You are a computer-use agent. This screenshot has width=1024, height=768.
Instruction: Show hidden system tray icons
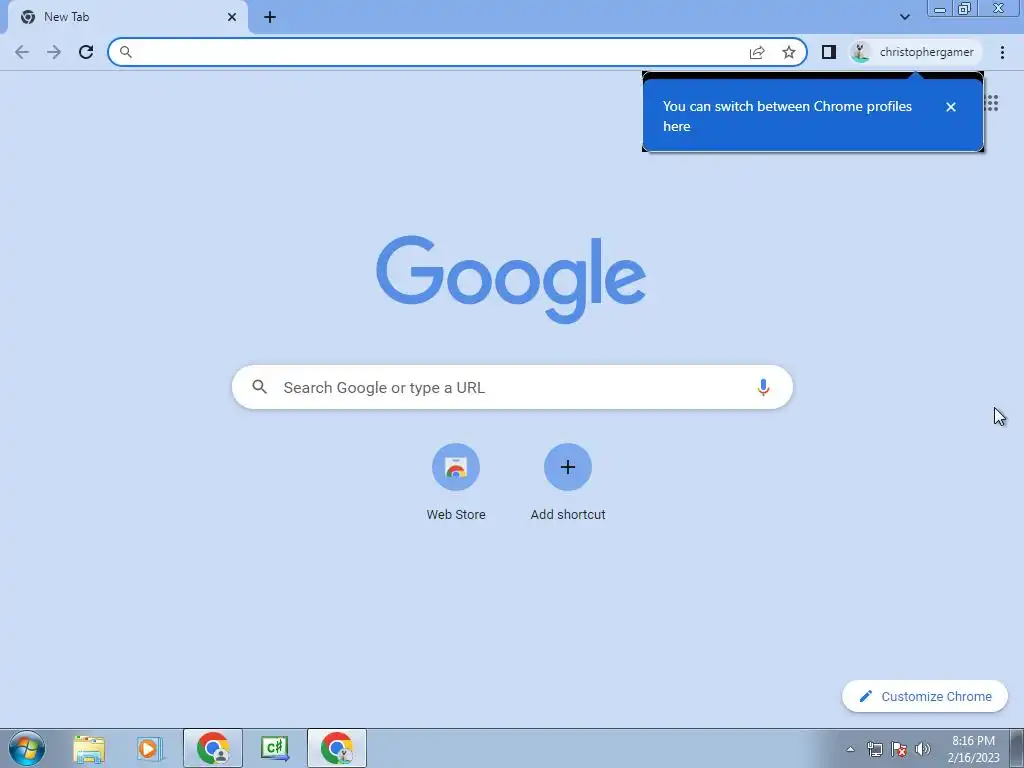tap(850, 749)
